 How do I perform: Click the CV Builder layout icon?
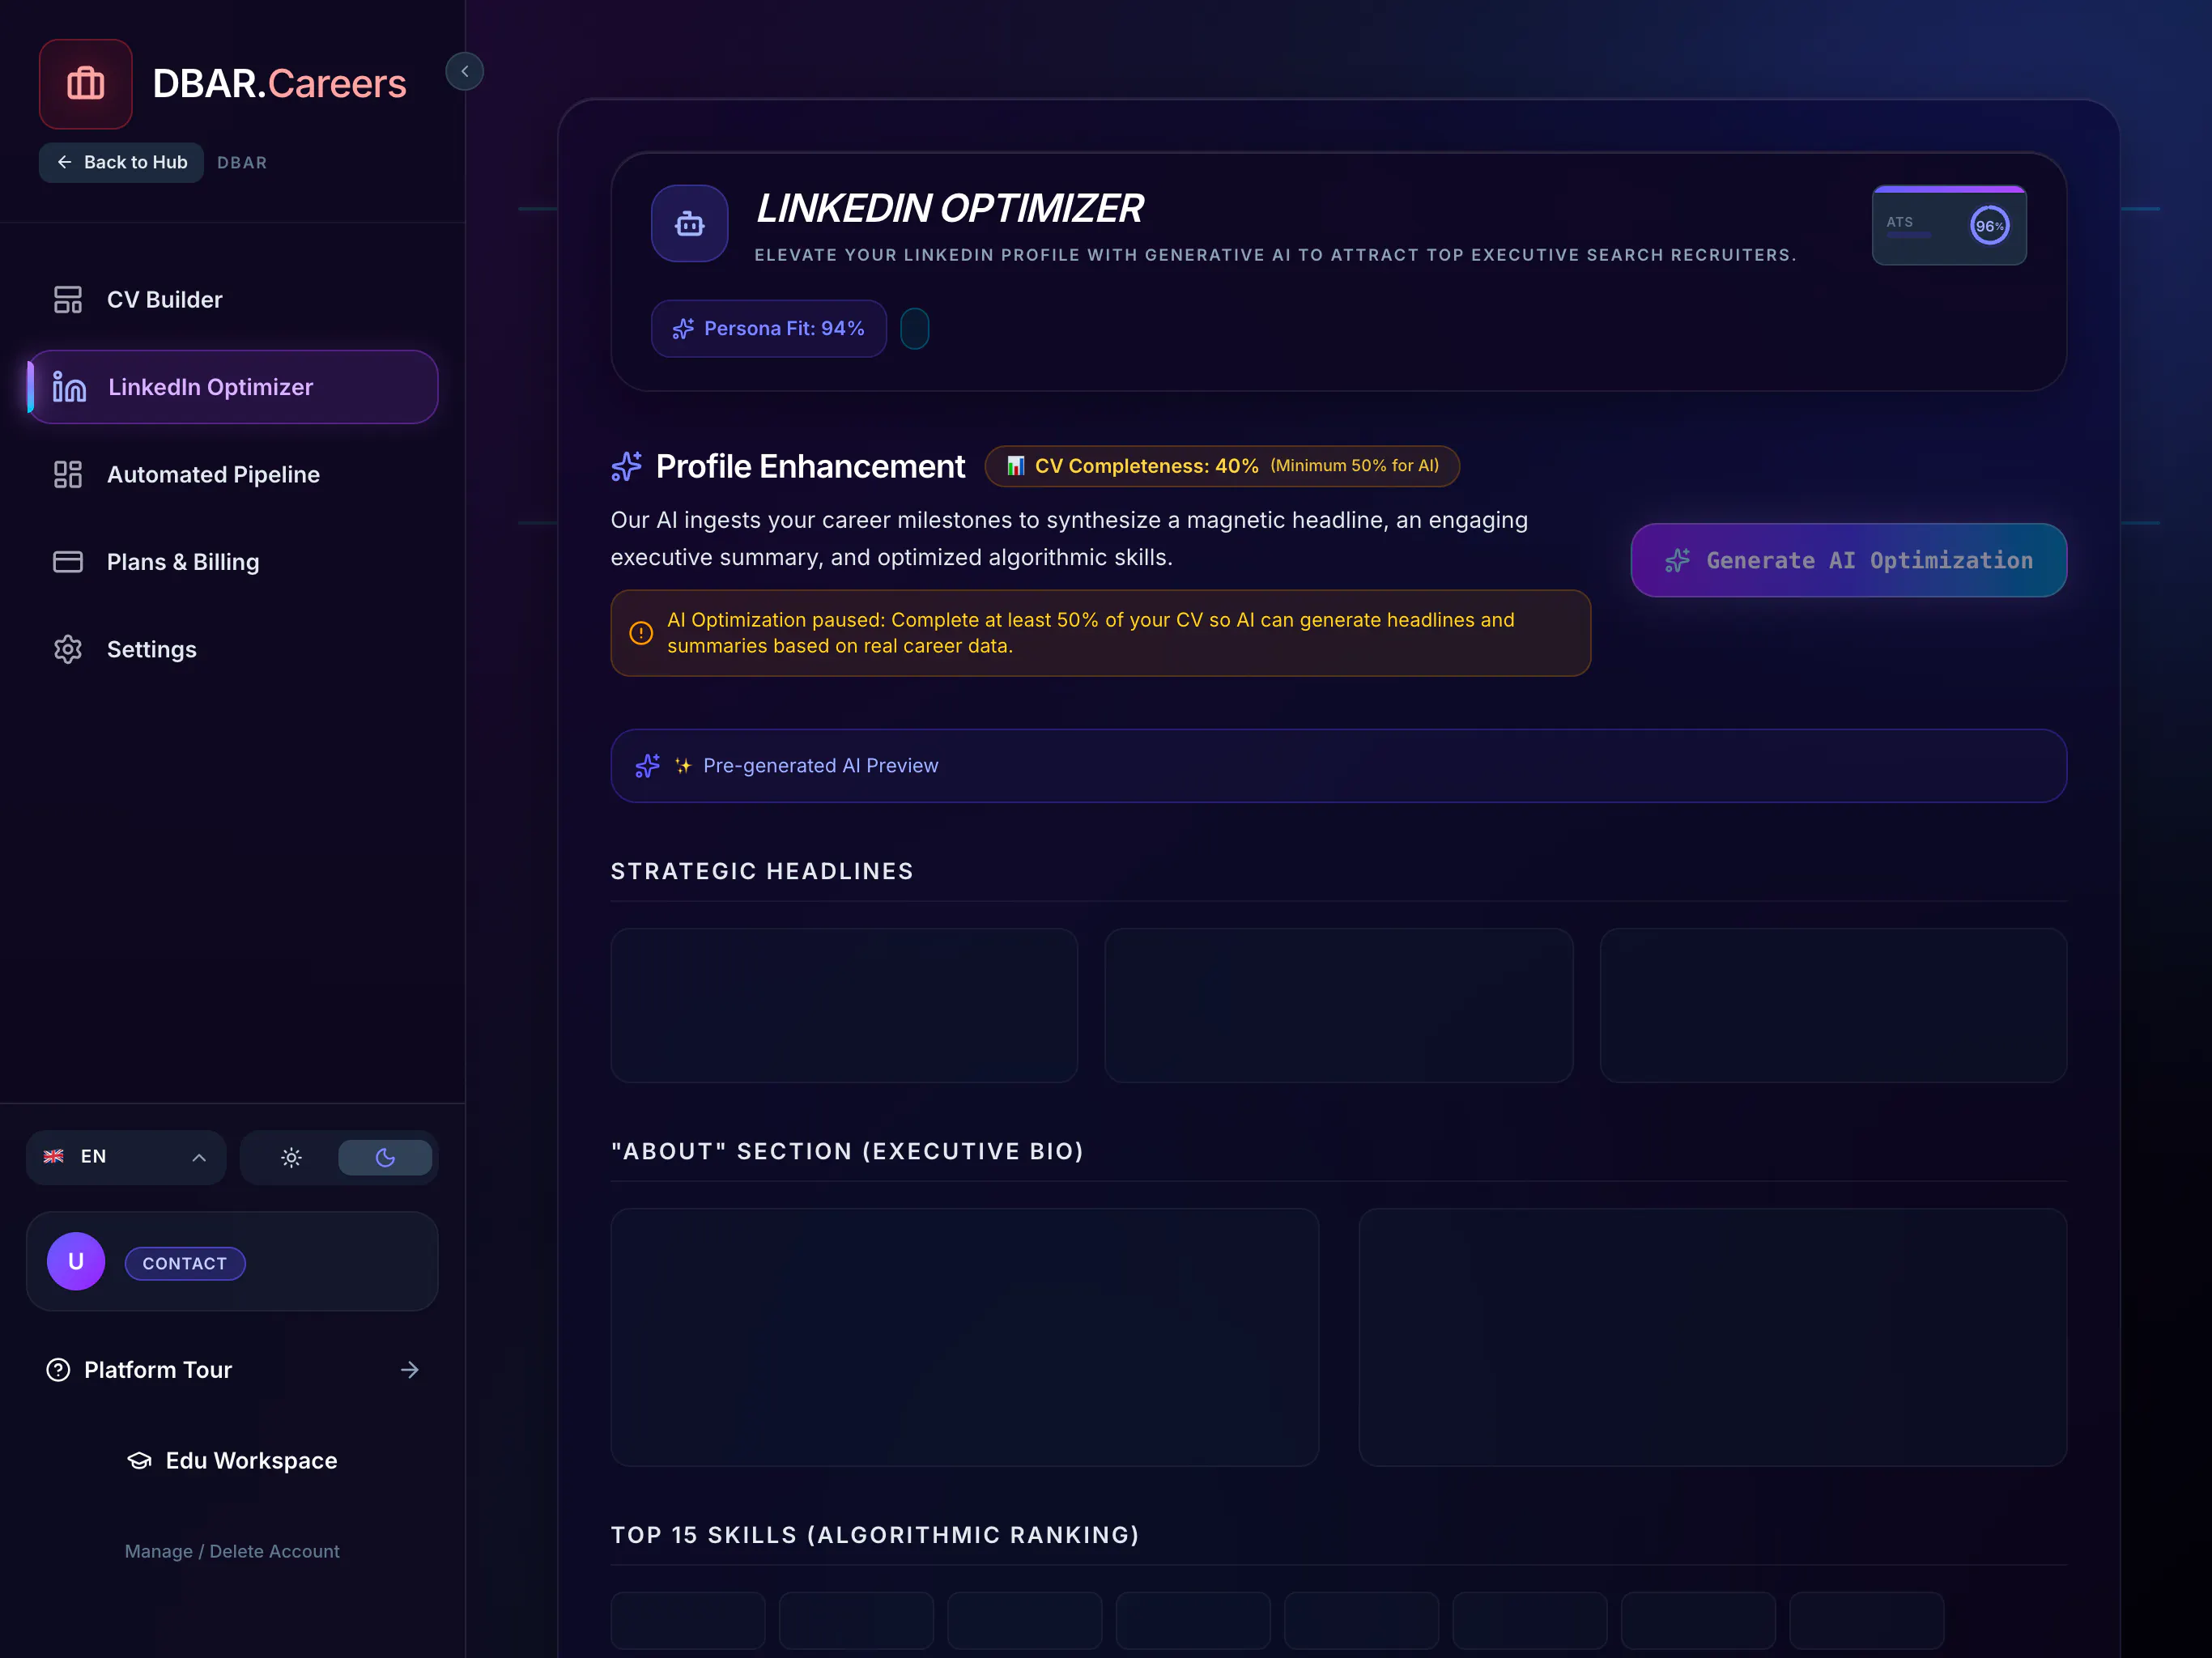68,299
